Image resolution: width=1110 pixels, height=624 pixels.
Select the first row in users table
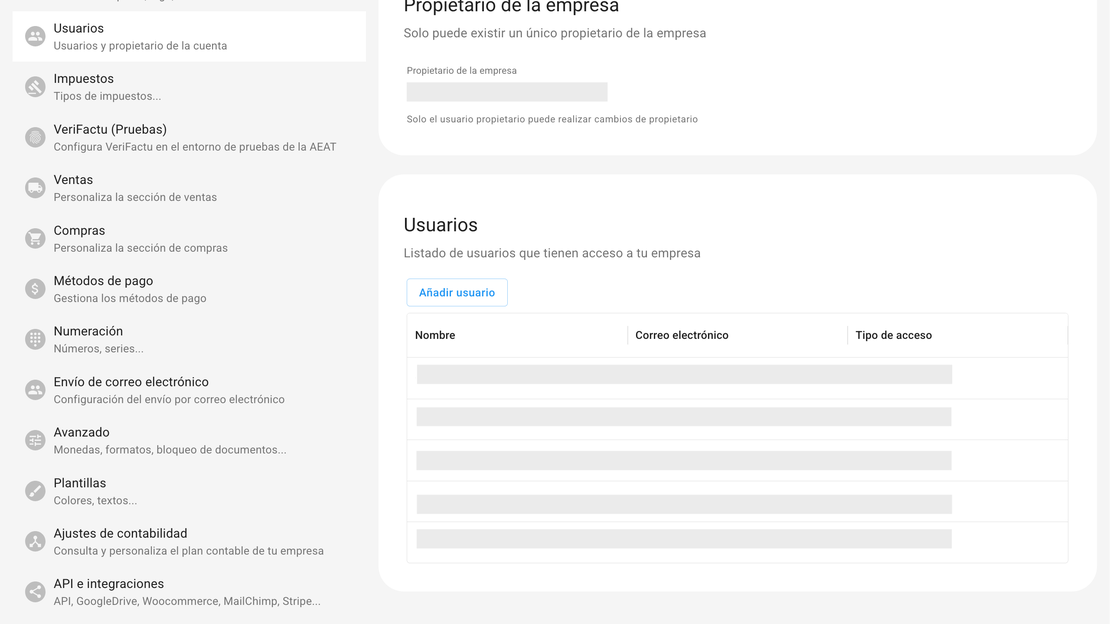684,375
